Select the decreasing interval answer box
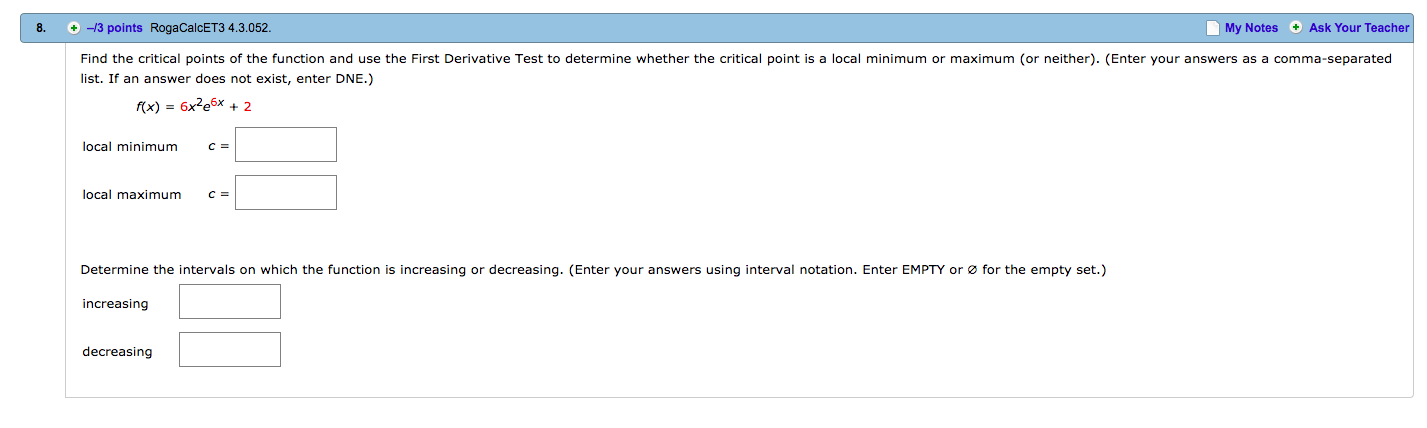 (x=230, y=350)
